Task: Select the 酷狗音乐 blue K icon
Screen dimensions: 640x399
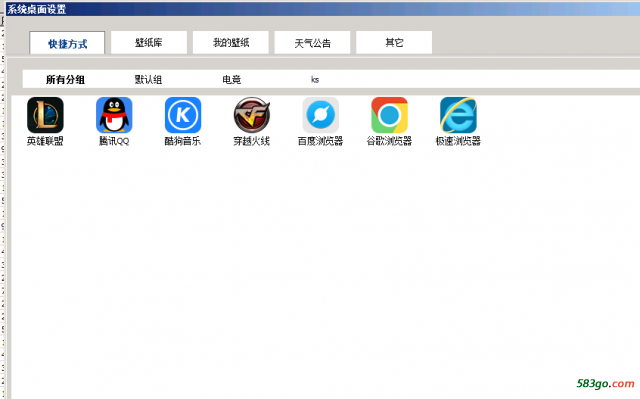Action: (x=183, y=115)
